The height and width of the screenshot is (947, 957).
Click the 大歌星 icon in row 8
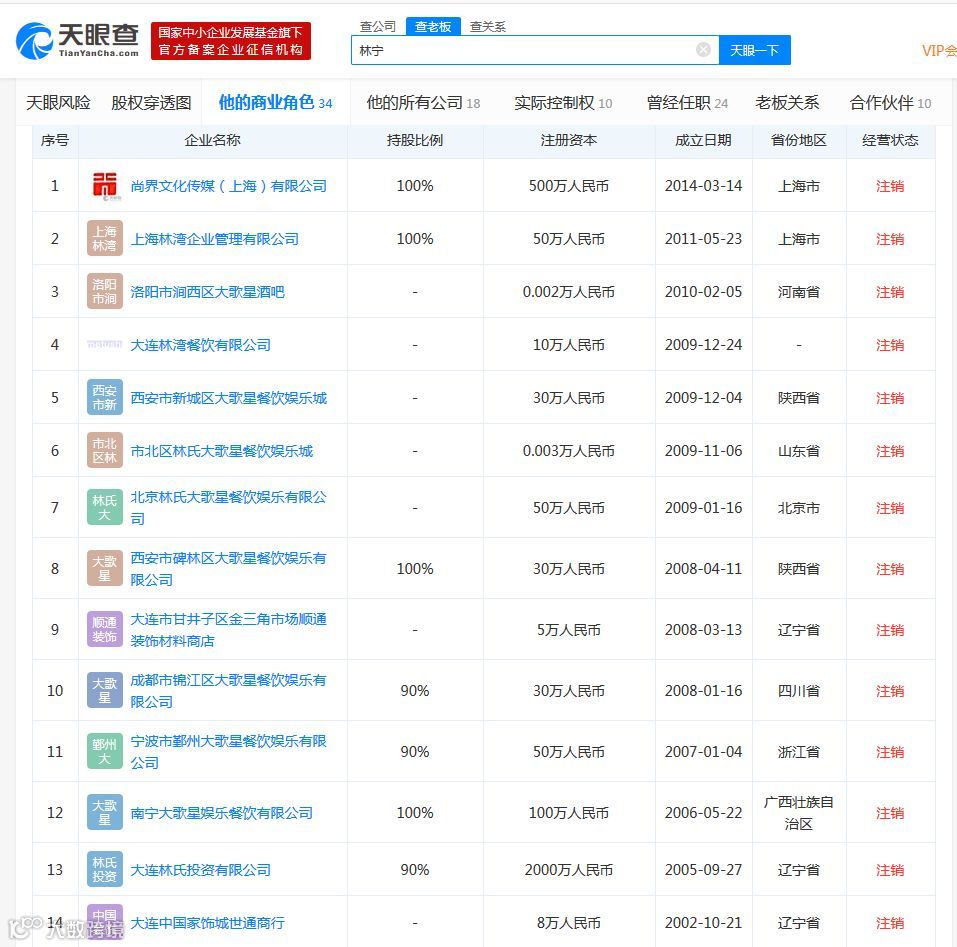(105, 569)
